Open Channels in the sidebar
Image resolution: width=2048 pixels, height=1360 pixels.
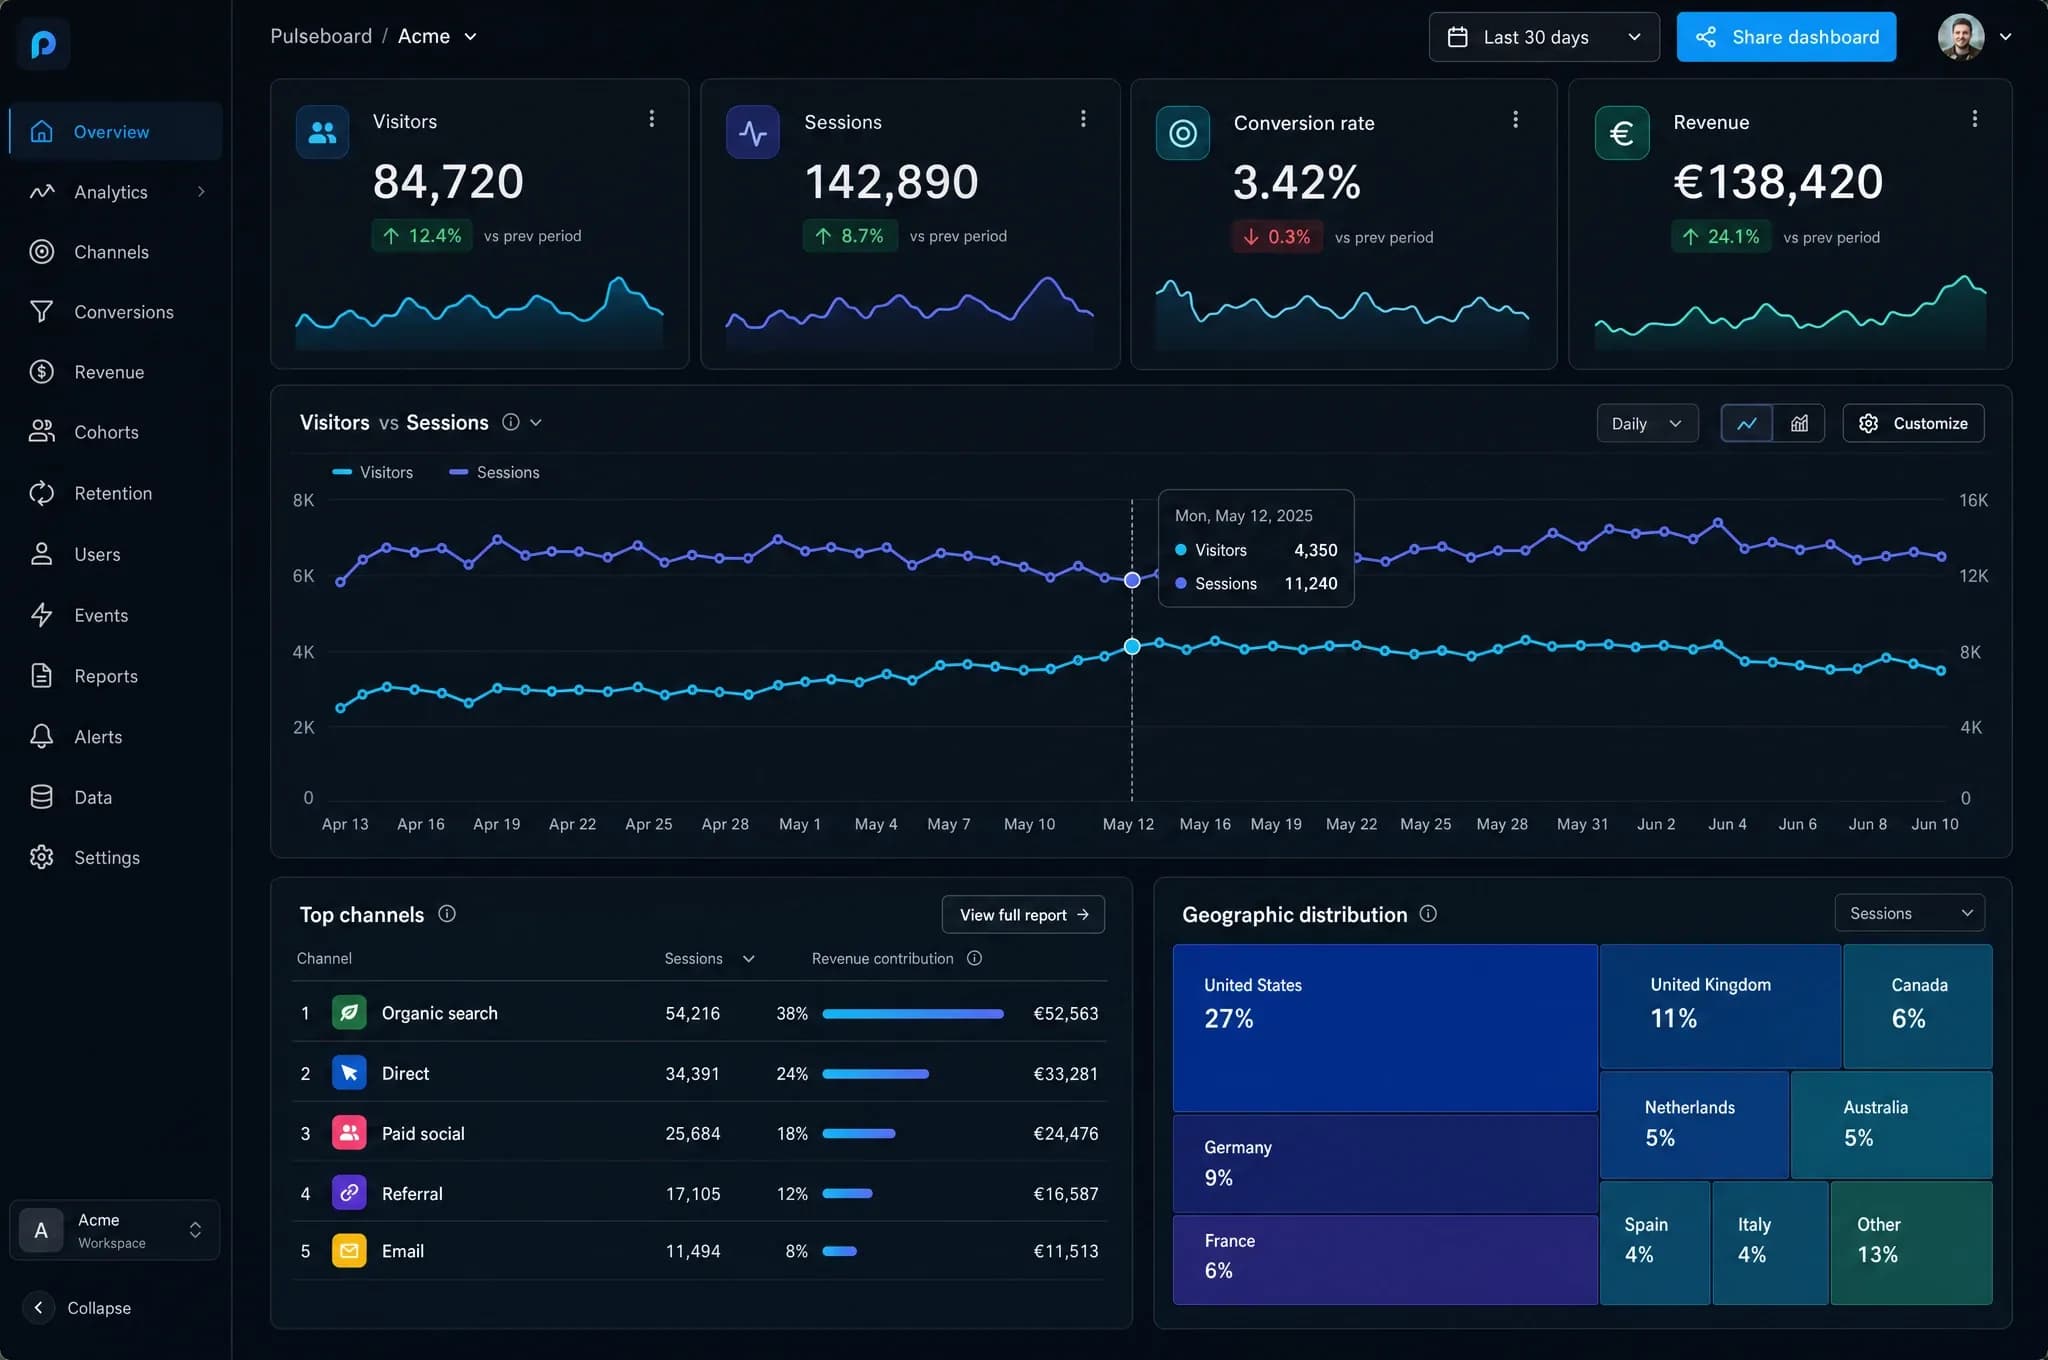116,252
